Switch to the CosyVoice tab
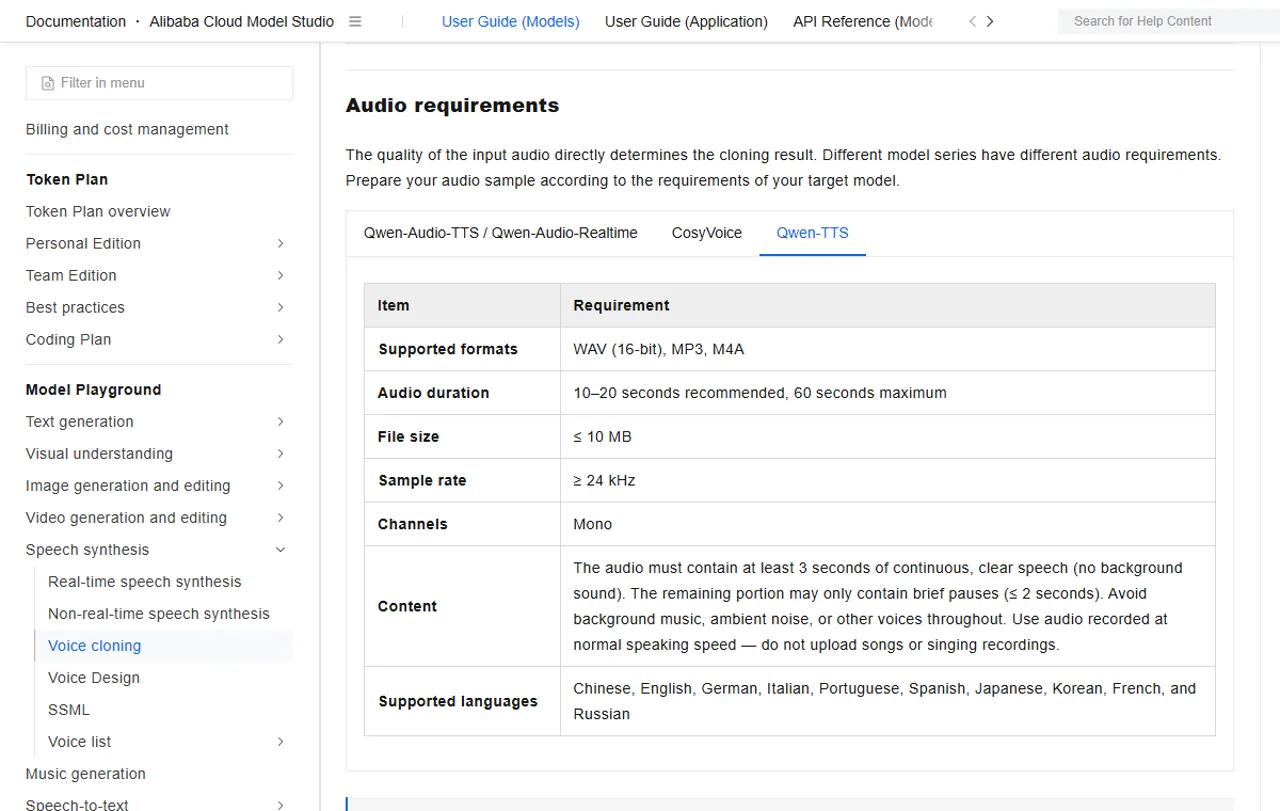 [707, 232]
